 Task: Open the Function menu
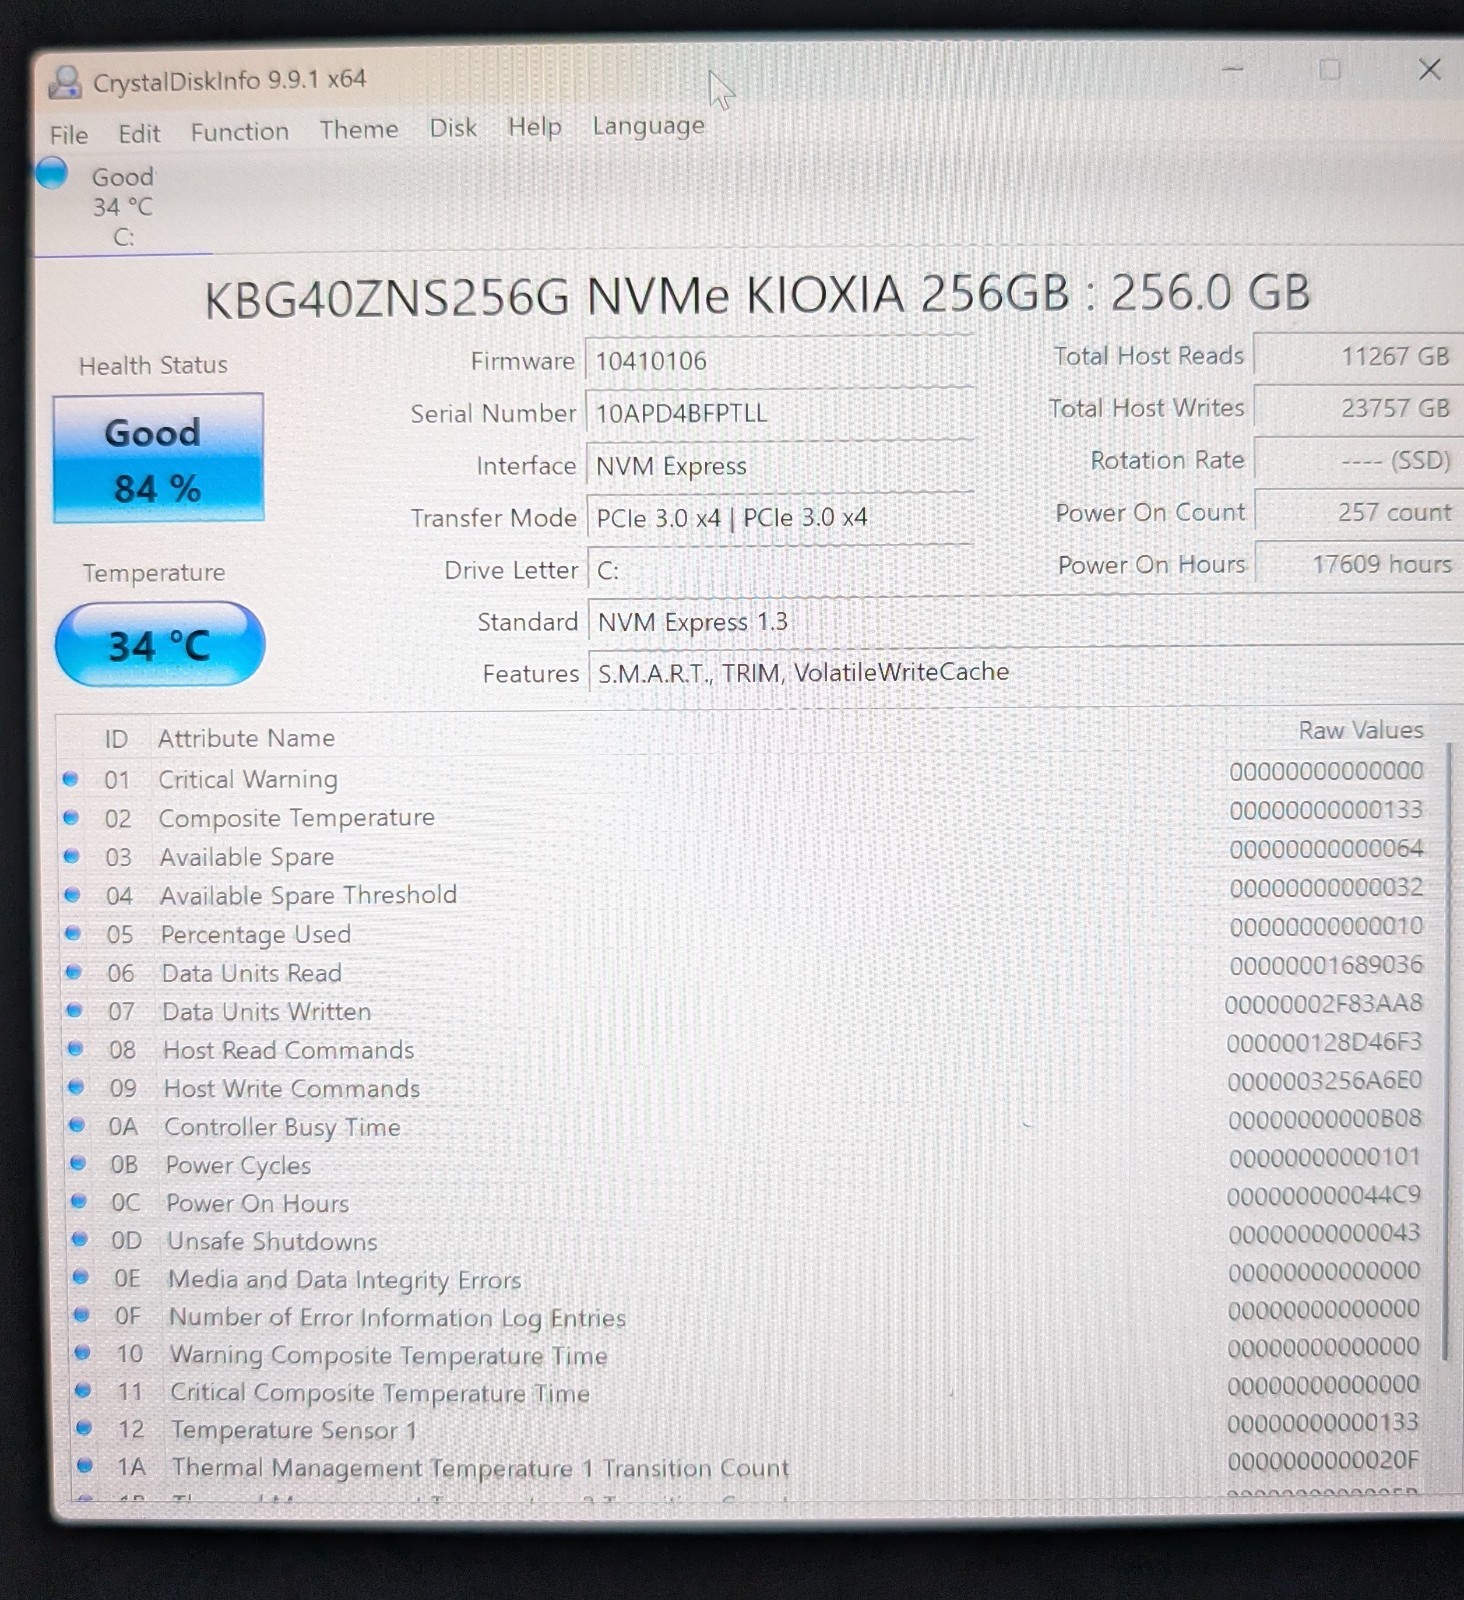click(x=240, y=131)
